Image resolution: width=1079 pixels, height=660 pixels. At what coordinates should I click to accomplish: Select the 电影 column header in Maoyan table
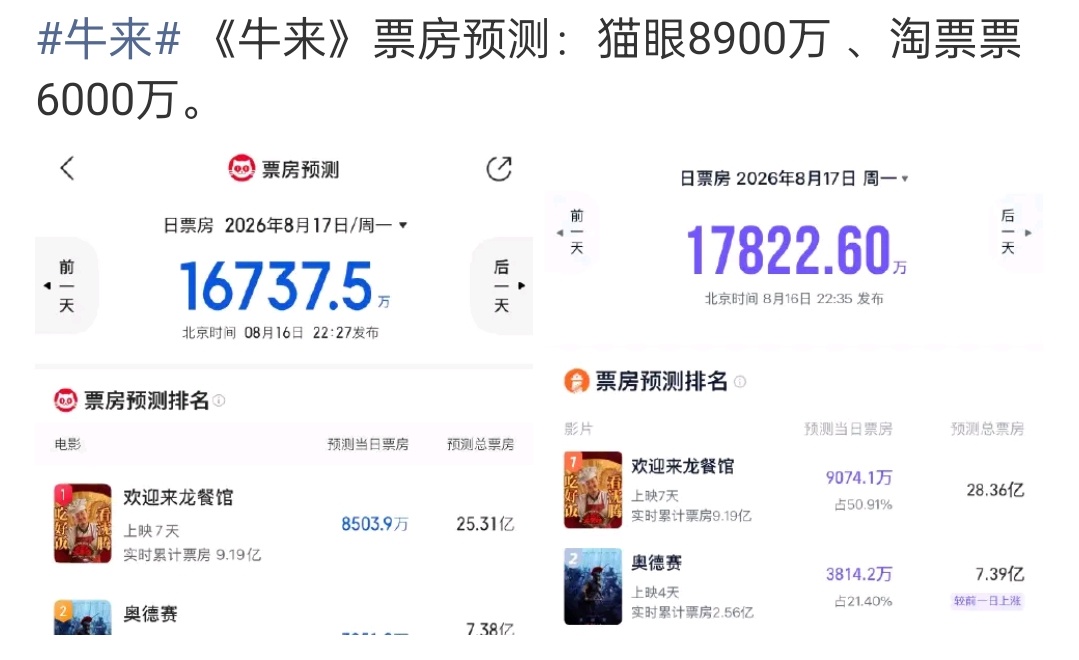coord(67,444)
